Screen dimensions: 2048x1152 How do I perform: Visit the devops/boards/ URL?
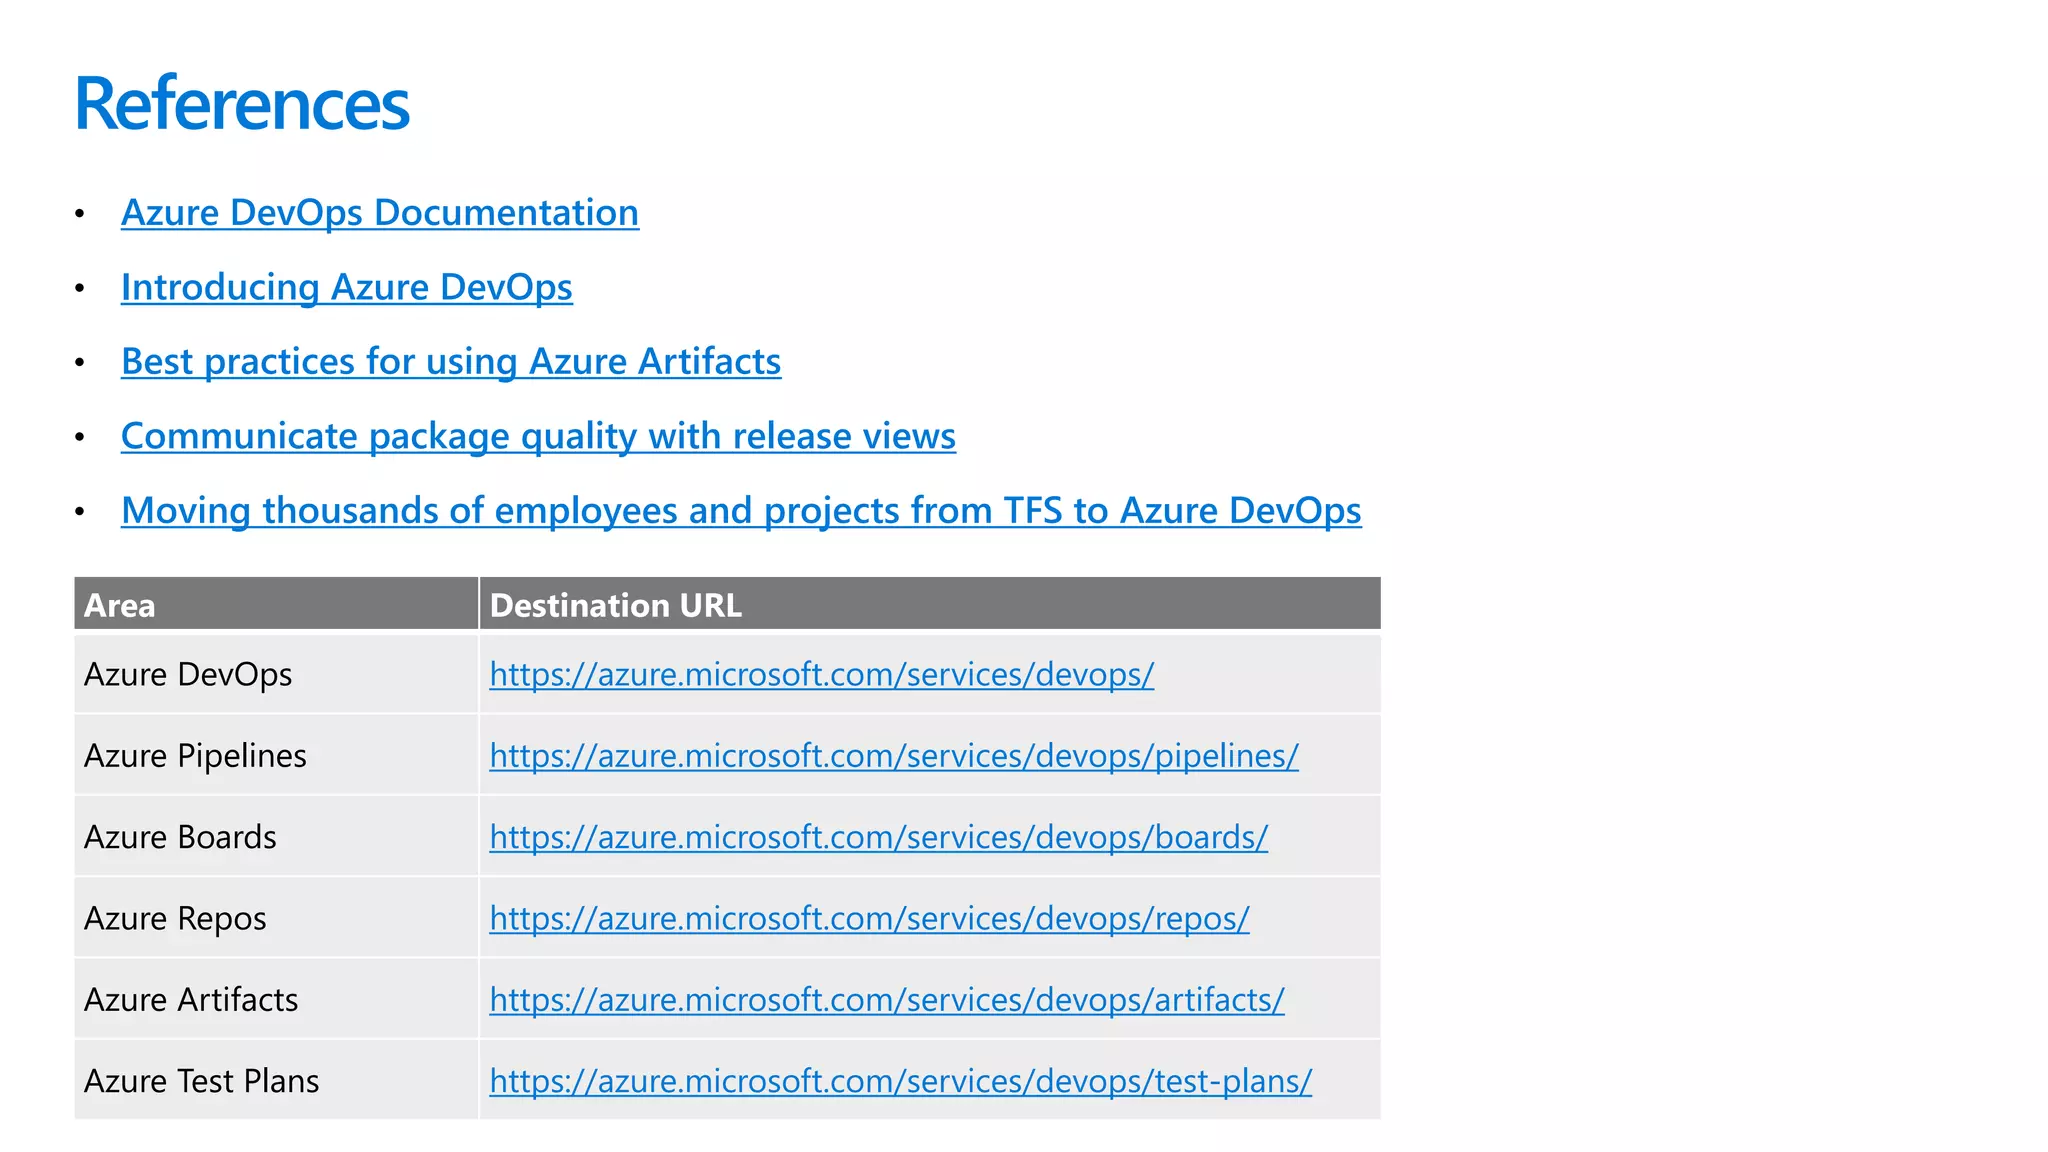click(878, 837)
